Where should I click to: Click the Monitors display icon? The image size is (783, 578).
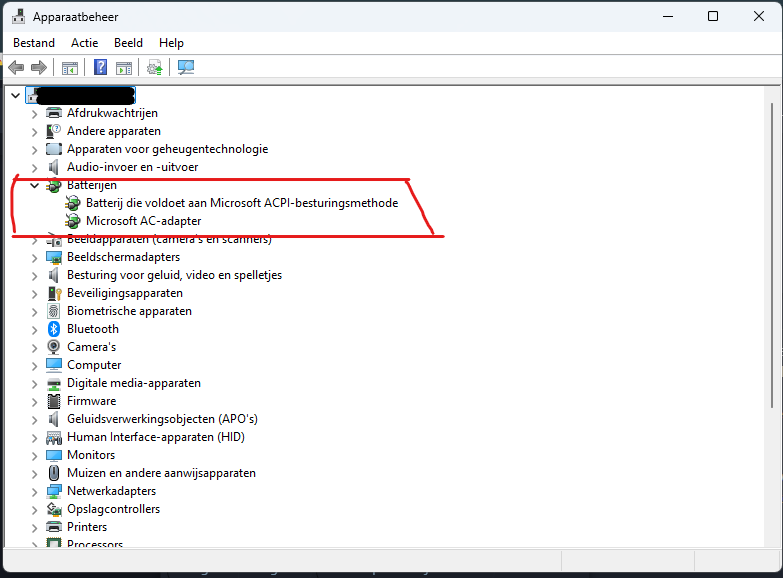(53, 455)
